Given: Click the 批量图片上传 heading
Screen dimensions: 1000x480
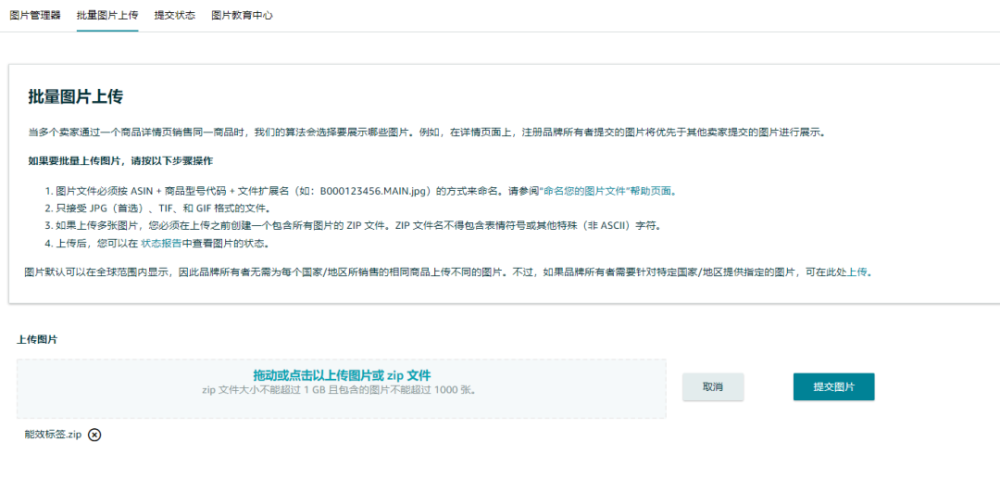Looking at the screenshot, I should [x=75, y=97].
